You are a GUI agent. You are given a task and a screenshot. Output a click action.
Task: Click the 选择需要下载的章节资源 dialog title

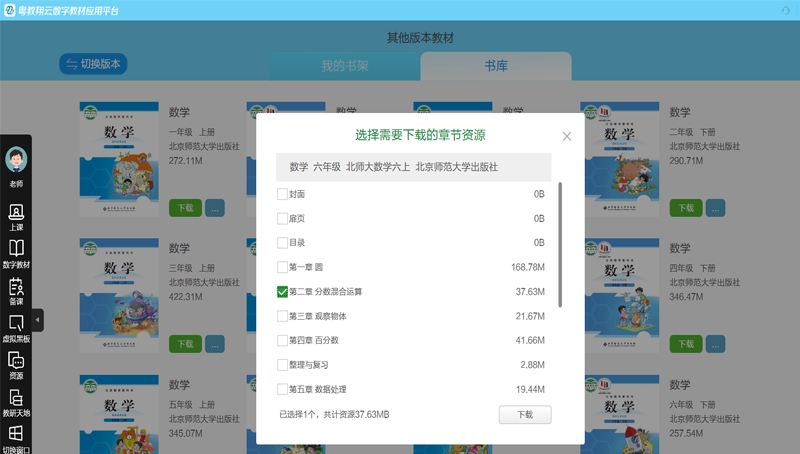tap(420, 135)
